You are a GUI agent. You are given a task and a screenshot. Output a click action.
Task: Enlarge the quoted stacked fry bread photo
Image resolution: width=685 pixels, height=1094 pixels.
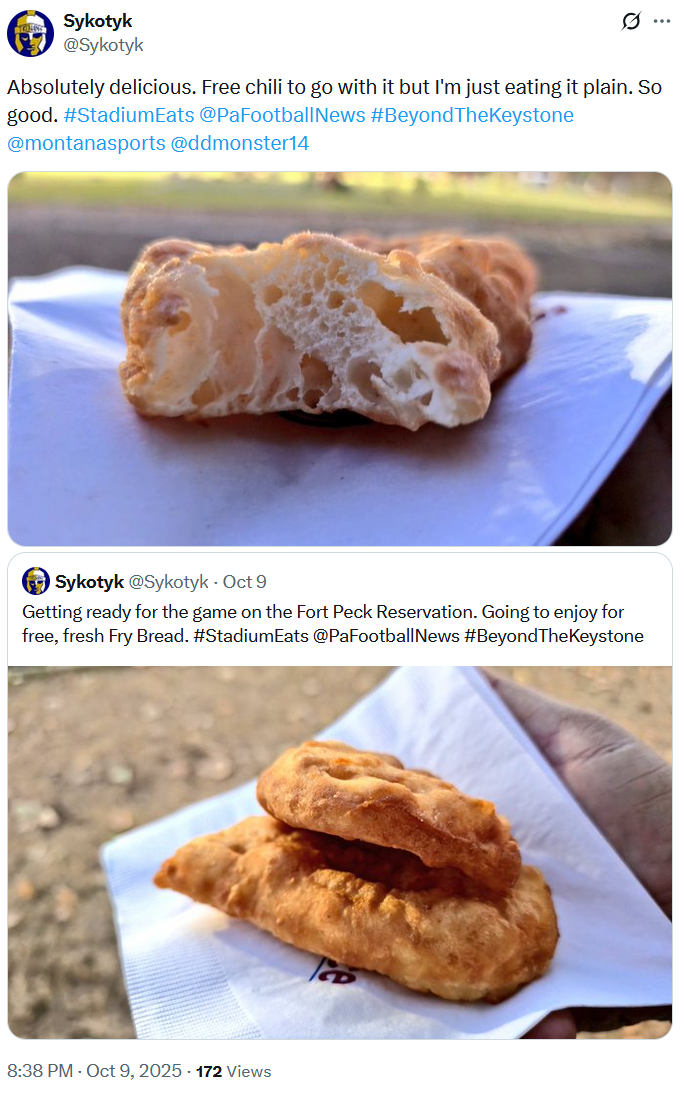[340, 852]
